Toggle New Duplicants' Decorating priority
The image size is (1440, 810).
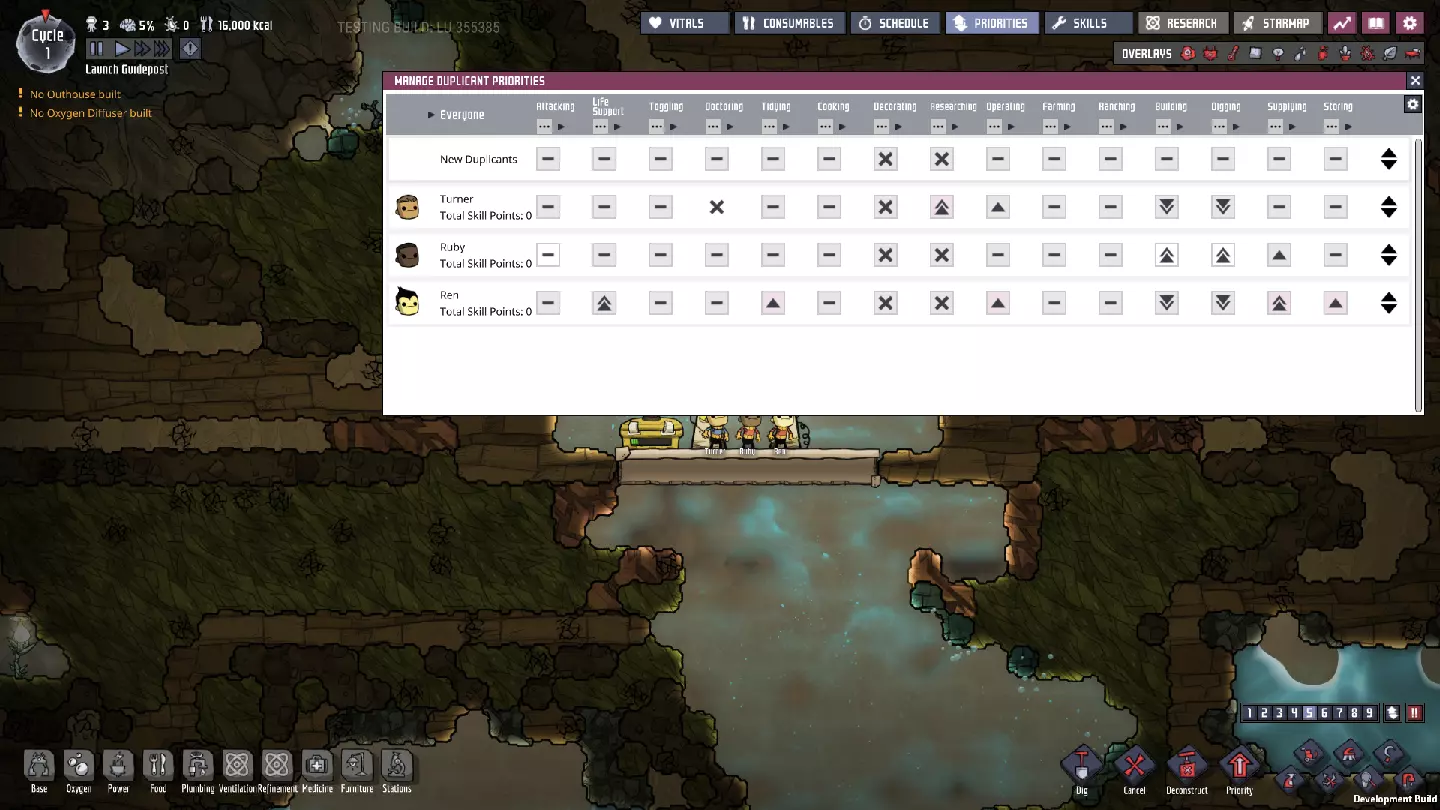coord(886,159)
